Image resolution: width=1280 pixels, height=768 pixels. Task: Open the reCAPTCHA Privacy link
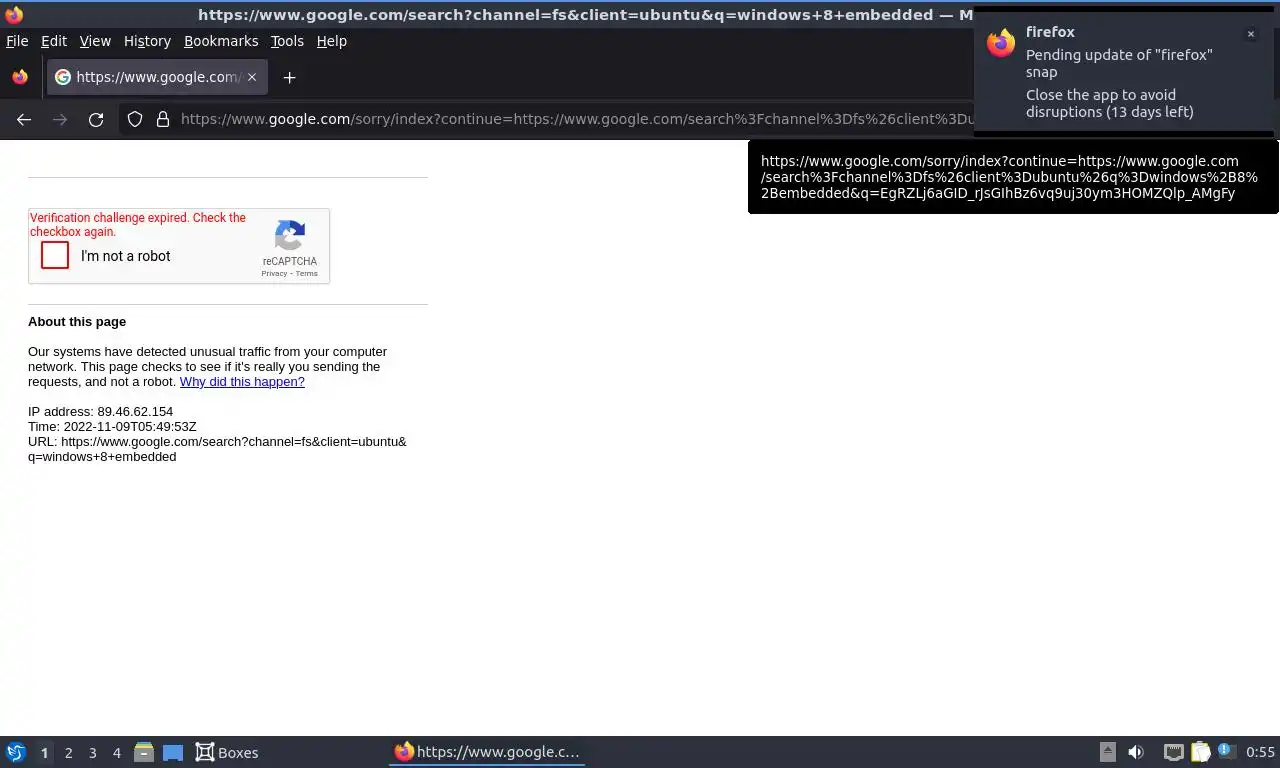point(274,273)
